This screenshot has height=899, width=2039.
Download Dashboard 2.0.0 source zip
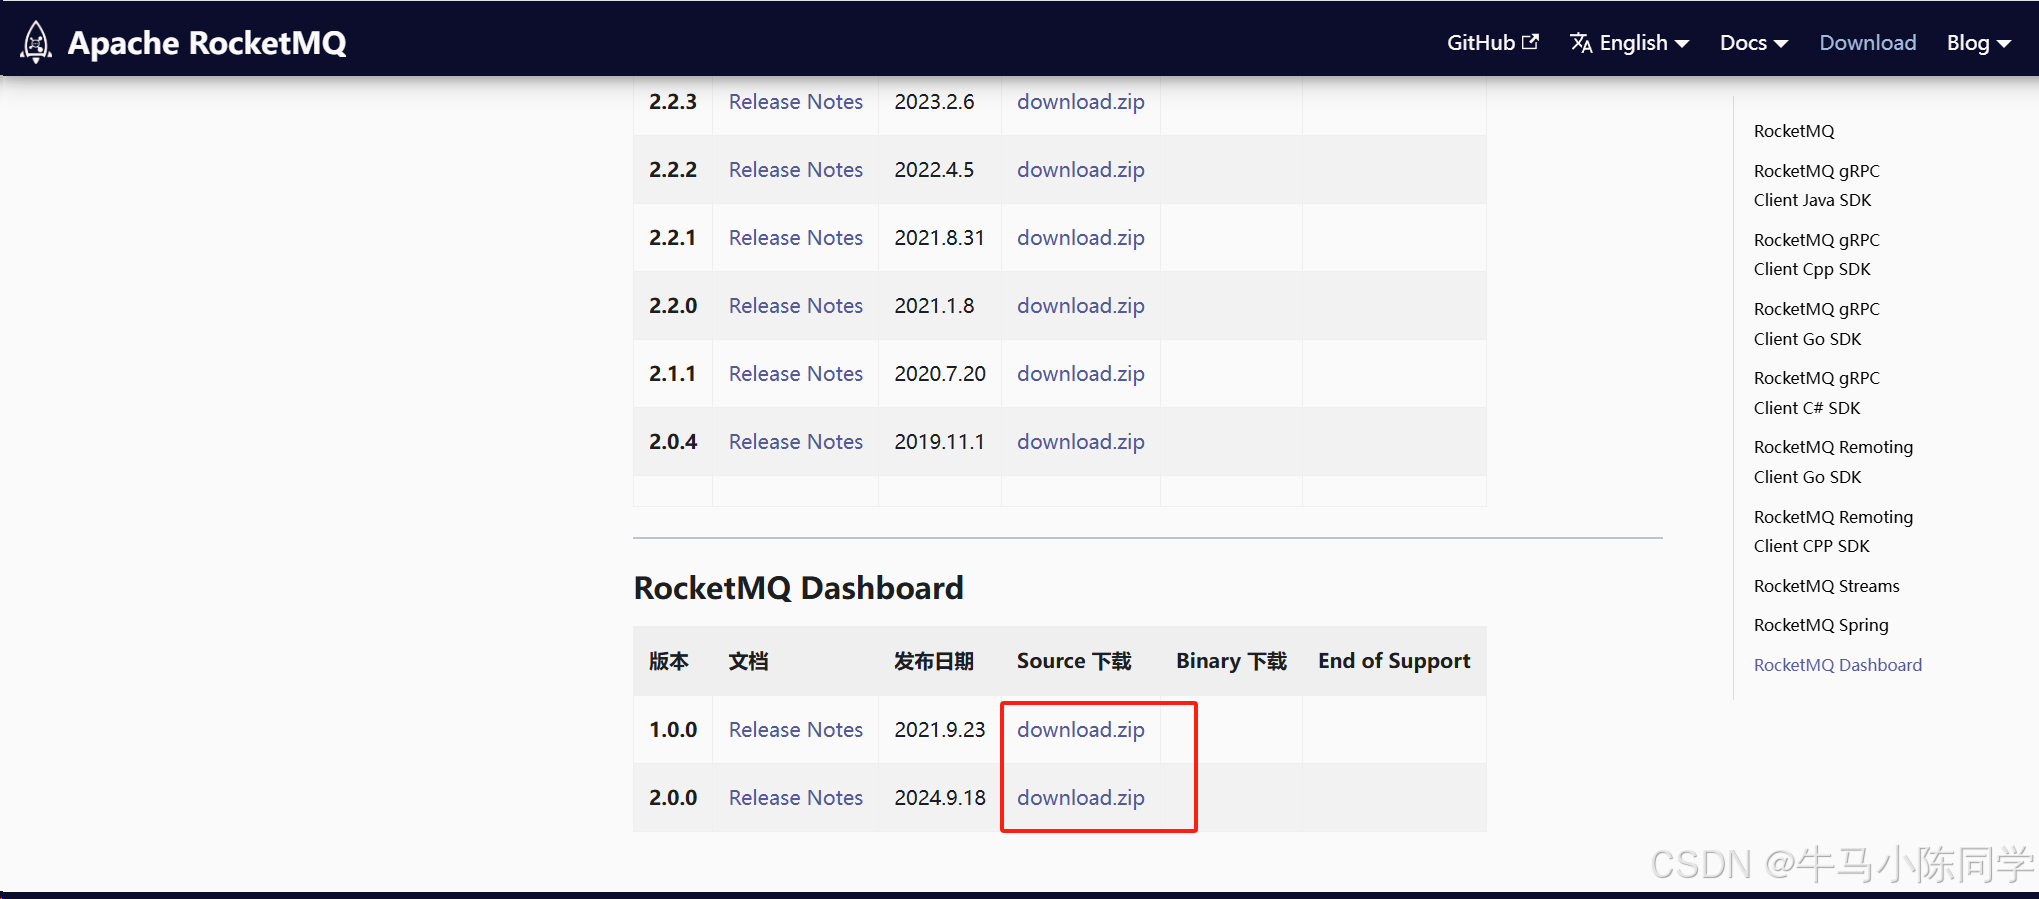click(1081, 798)
